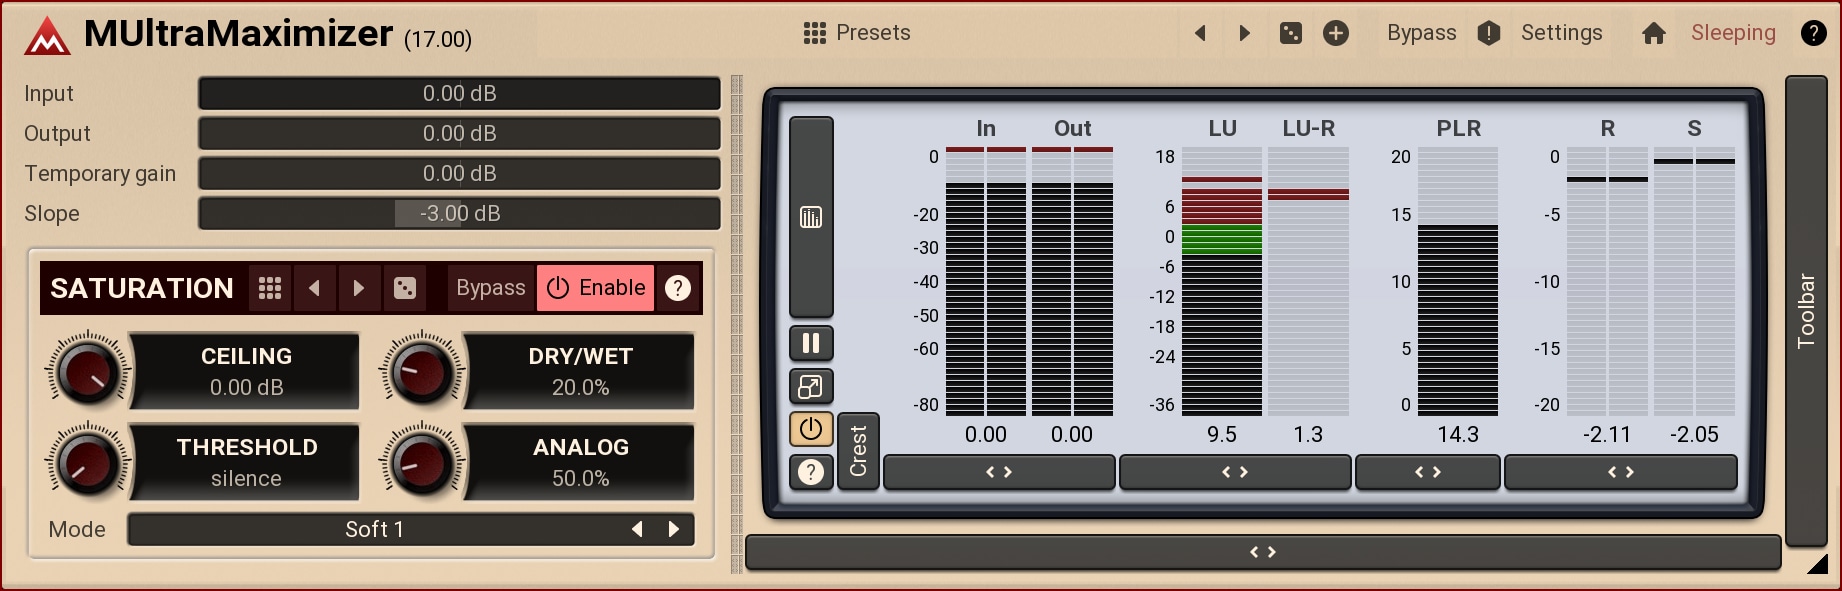1842x591 pixels.
Task: Pause the meter display
Action: (811, 343)
